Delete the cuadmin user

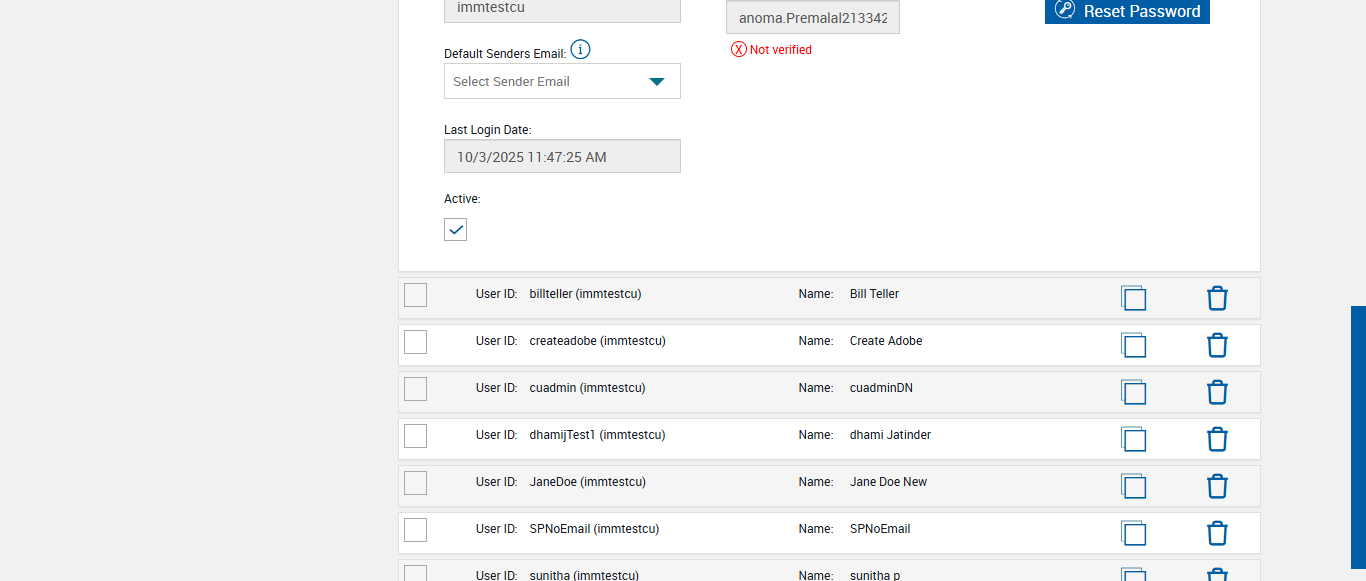(1217, 392)
